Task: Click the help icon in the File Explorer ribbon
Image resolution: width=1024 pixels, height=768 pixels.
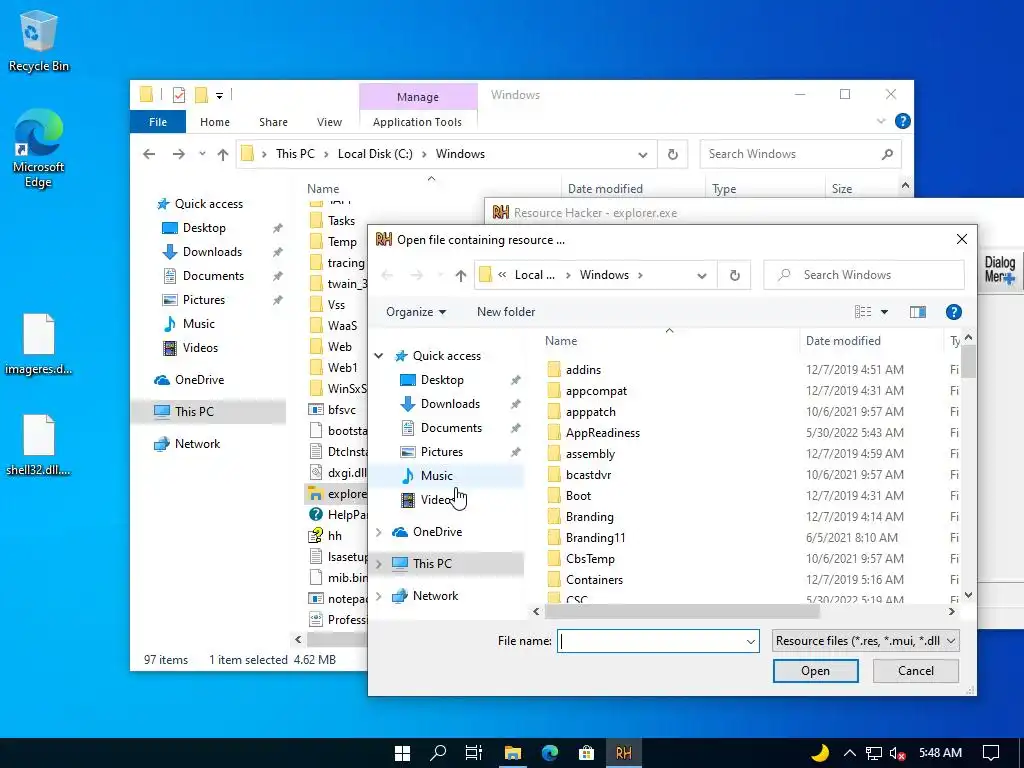Action: (x=903, y=121)
